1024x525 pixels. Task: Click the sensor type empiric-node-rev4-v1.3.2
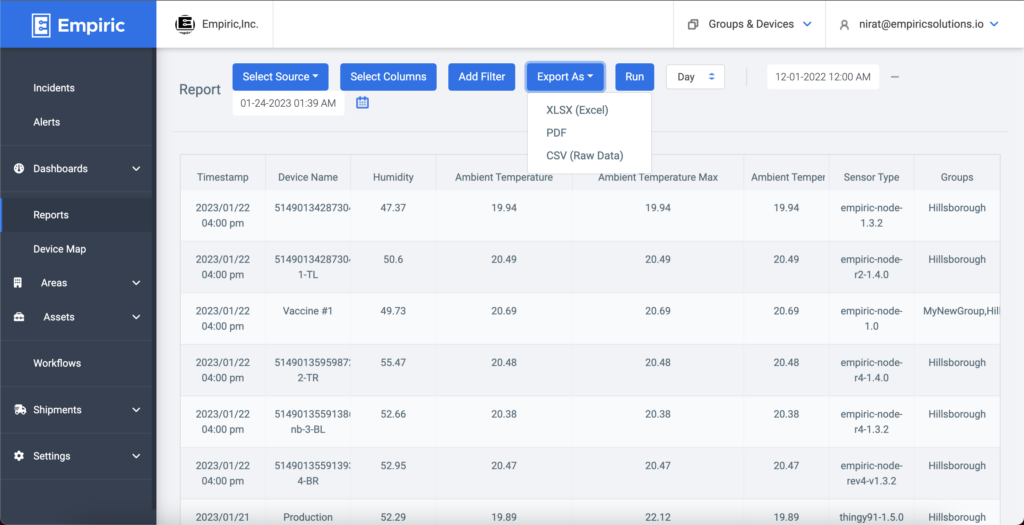point(871,473)
